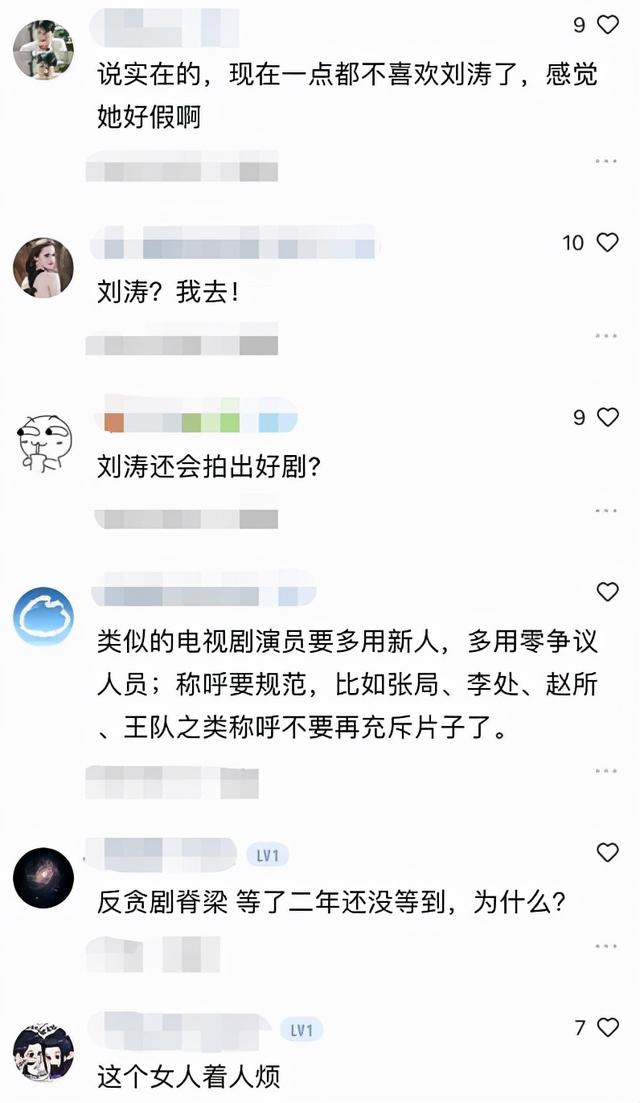This screenshot has height=1103, width=640.
Task: Open more options under '她好假啊' comment
Action: 606,161
